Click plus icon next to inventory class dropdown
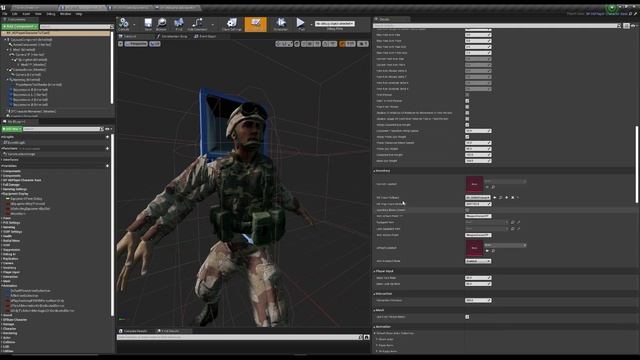This screenshot has width=640, height=360. pyautogui.click(x=507, y=198)
